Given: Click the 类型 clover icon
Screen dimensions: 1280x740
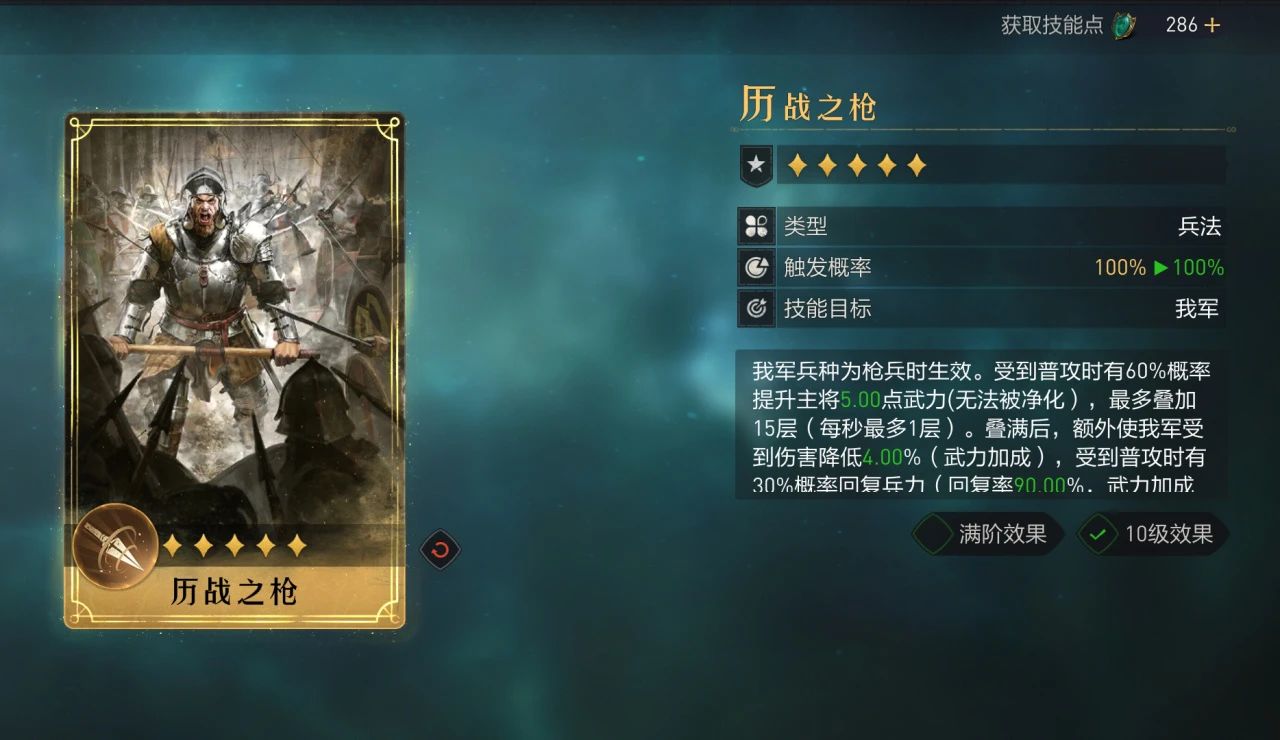Looking at the screenshot, I should coord(756,226).
